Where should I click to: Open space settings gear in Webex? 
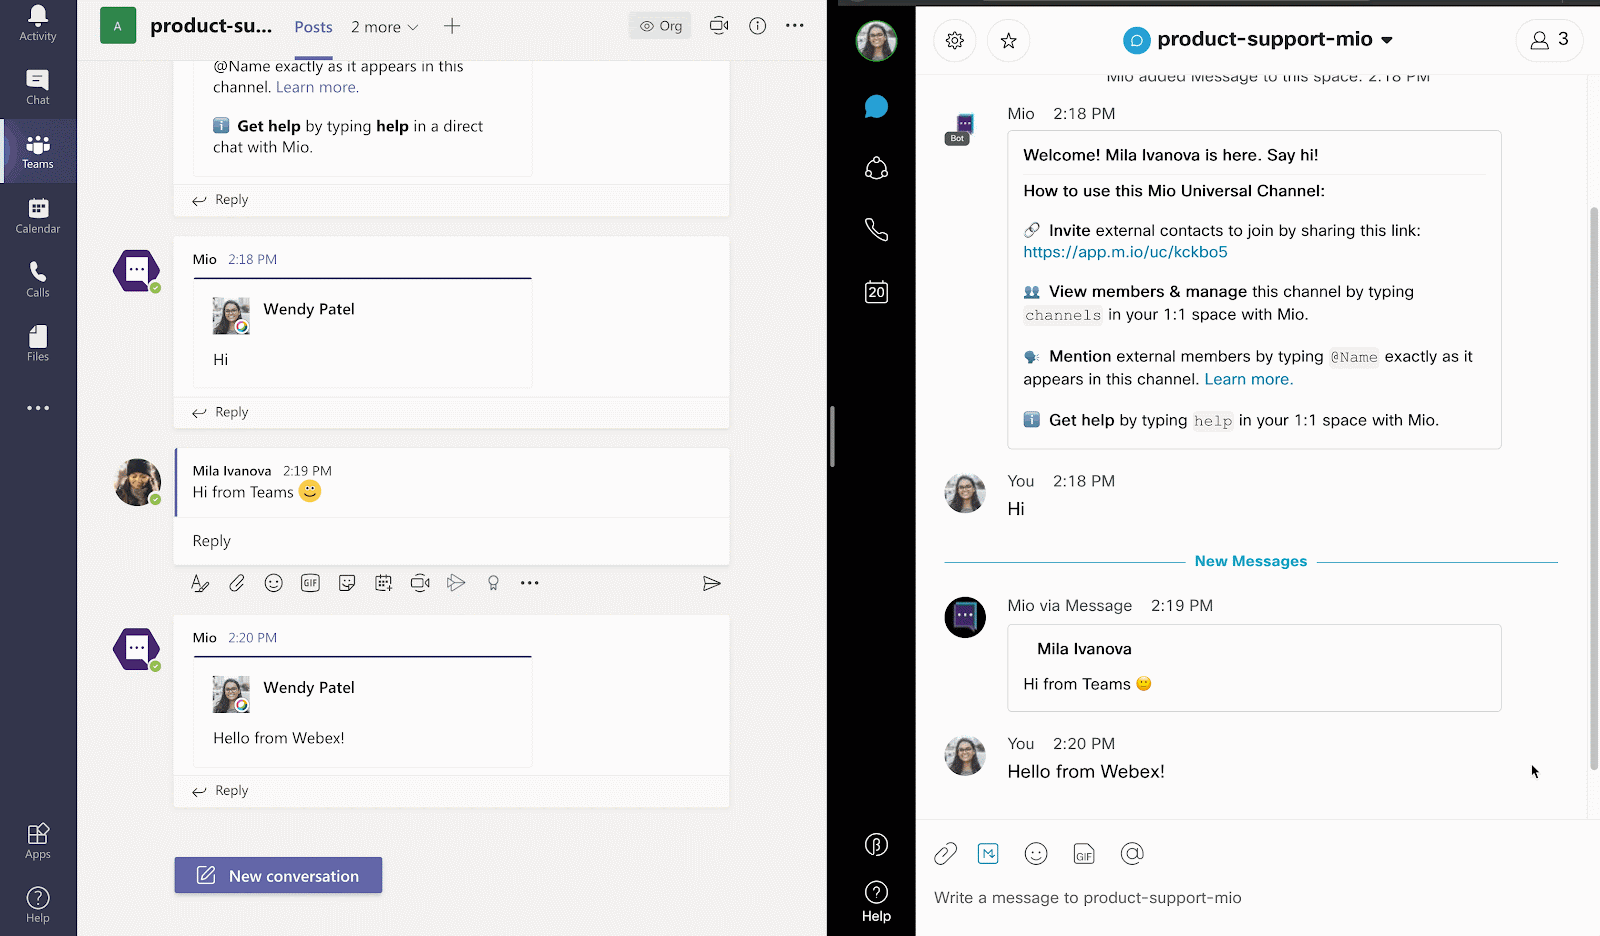(955, 41)
